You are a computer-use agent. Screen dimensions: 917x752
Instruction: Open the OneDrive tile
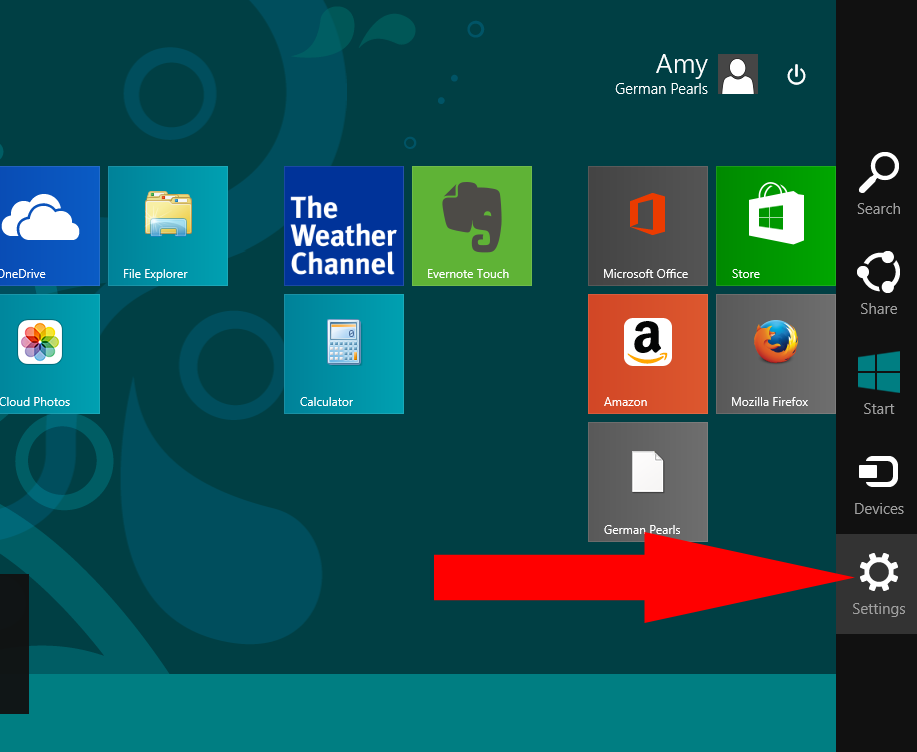[x=50, y=226]
